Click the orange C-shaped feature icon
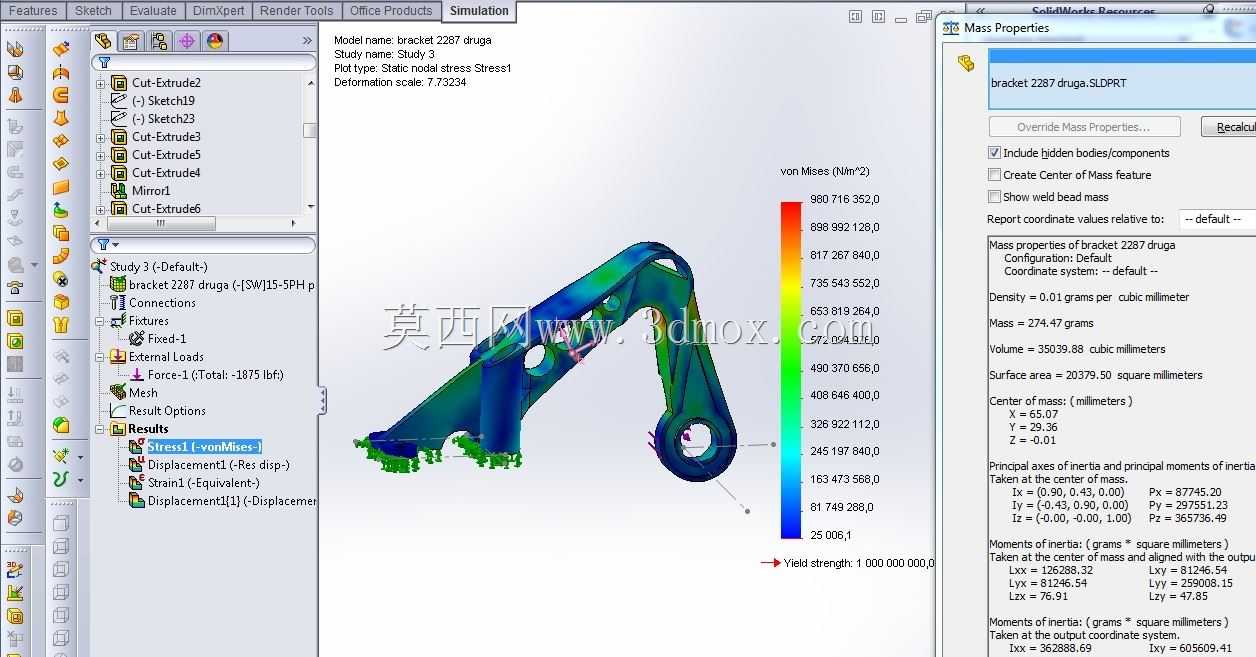This screenshot has width=1256, height=657. (x=61, y=96)
